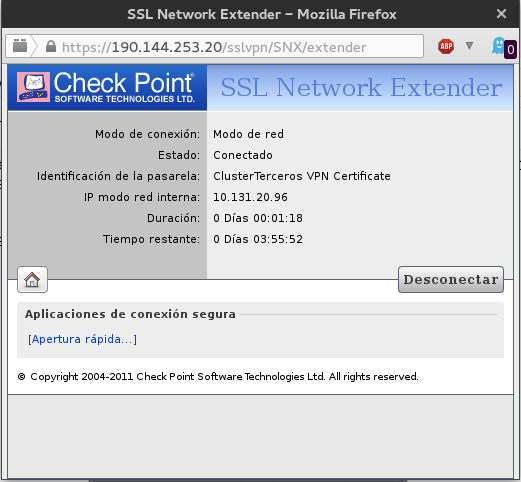
Task: Close the Firefox window
Action: click(501, 14)
